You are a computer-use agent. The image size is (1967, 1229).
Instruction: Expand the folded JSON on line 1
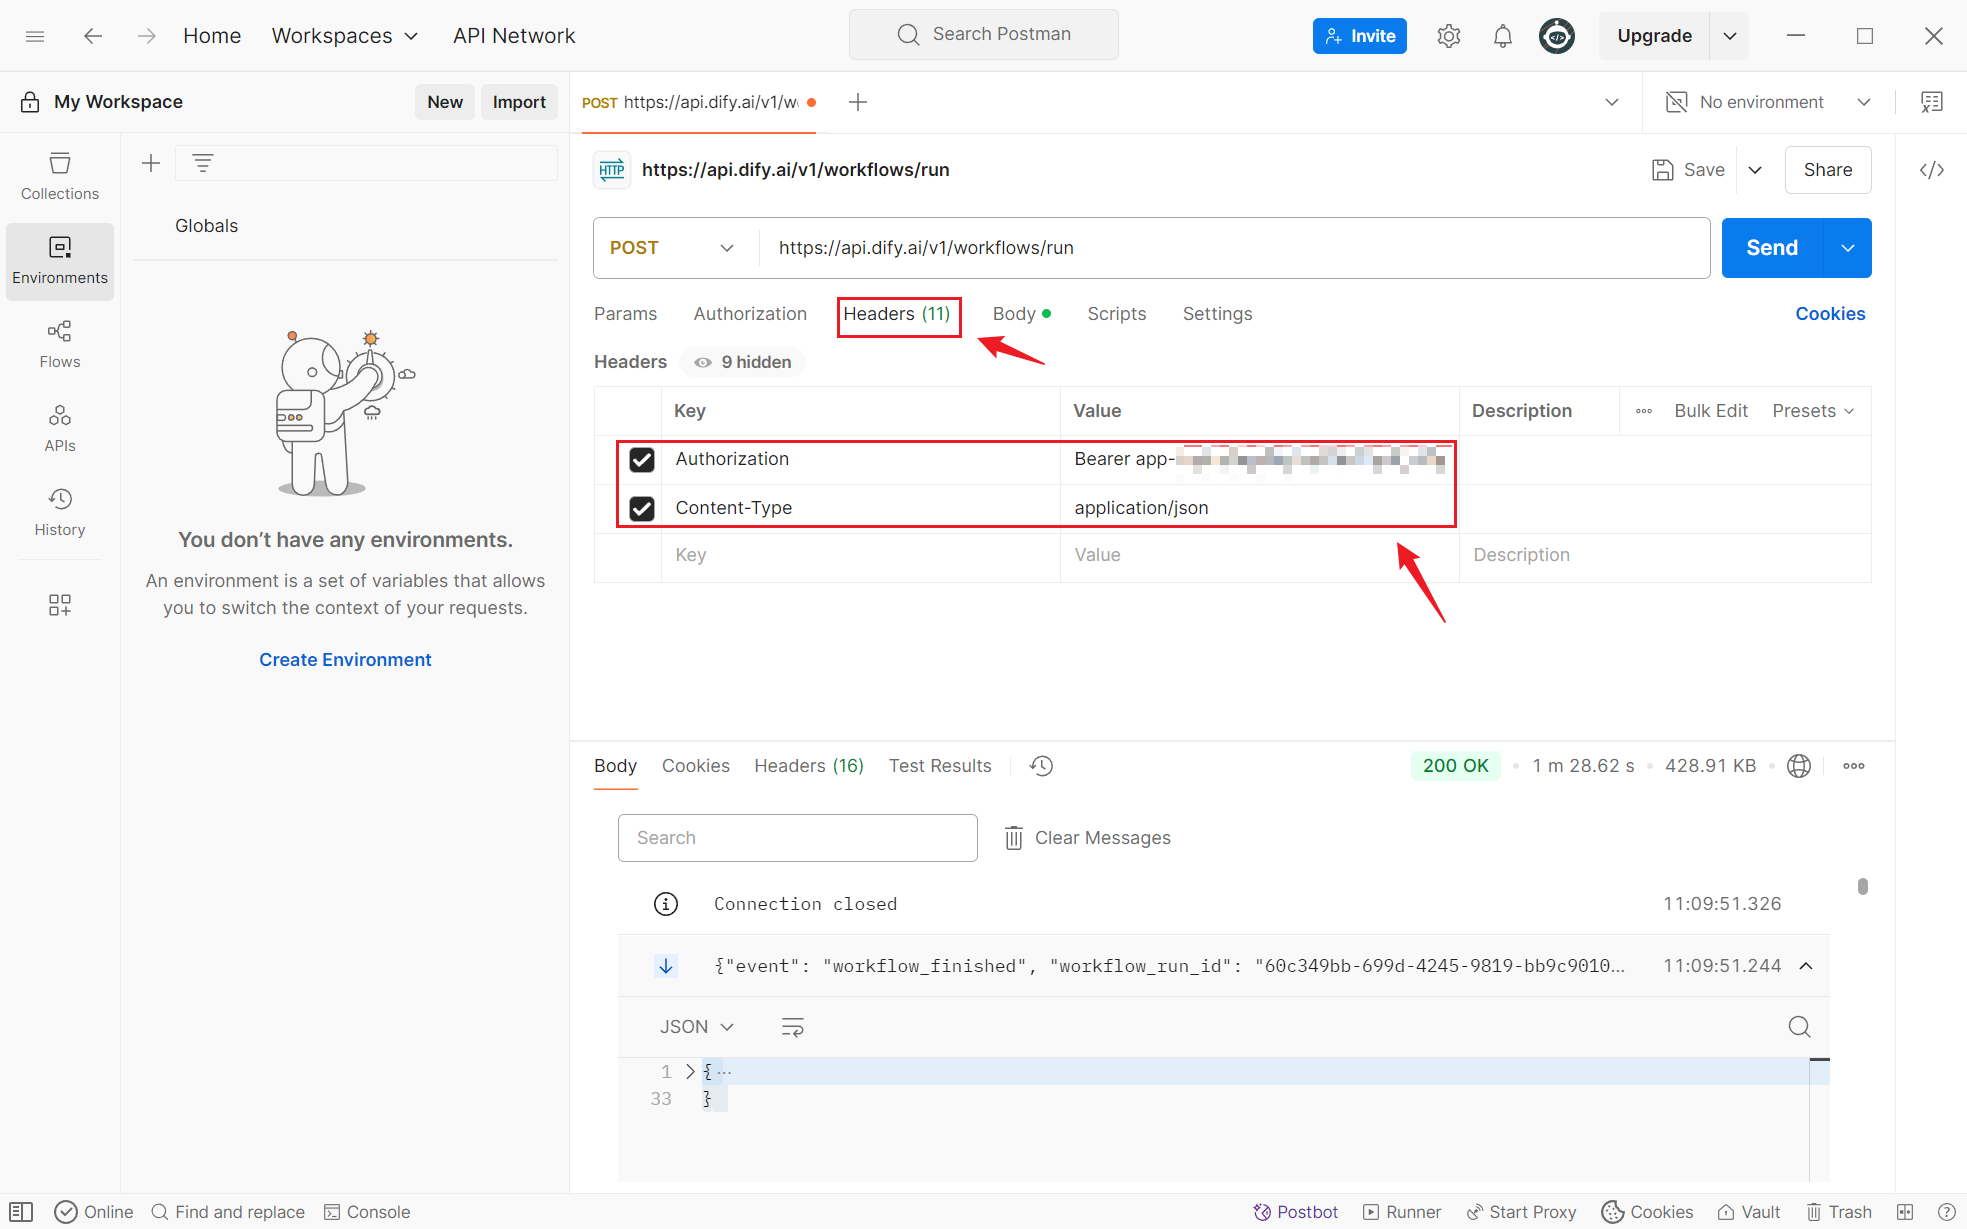click(690, 1071)
